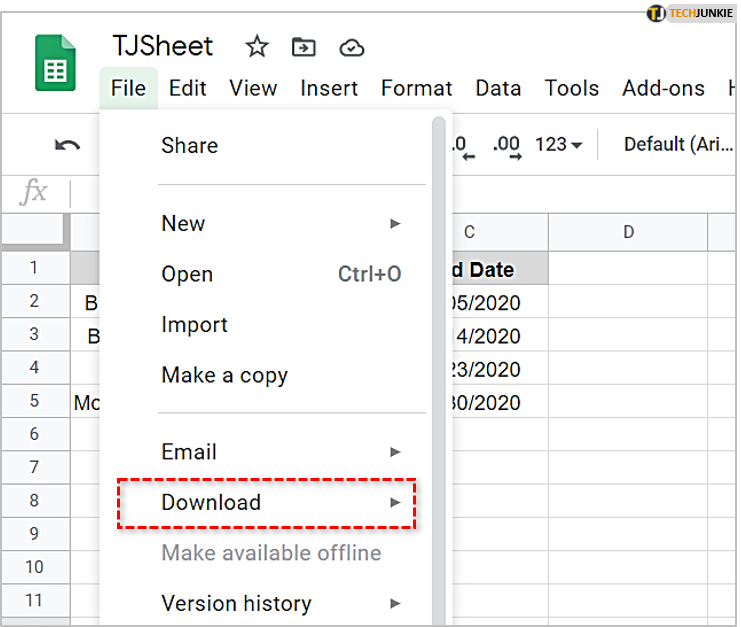This screenshot has width=741, height=627.
Task: Open the Format menu
Action: (416, 88)
